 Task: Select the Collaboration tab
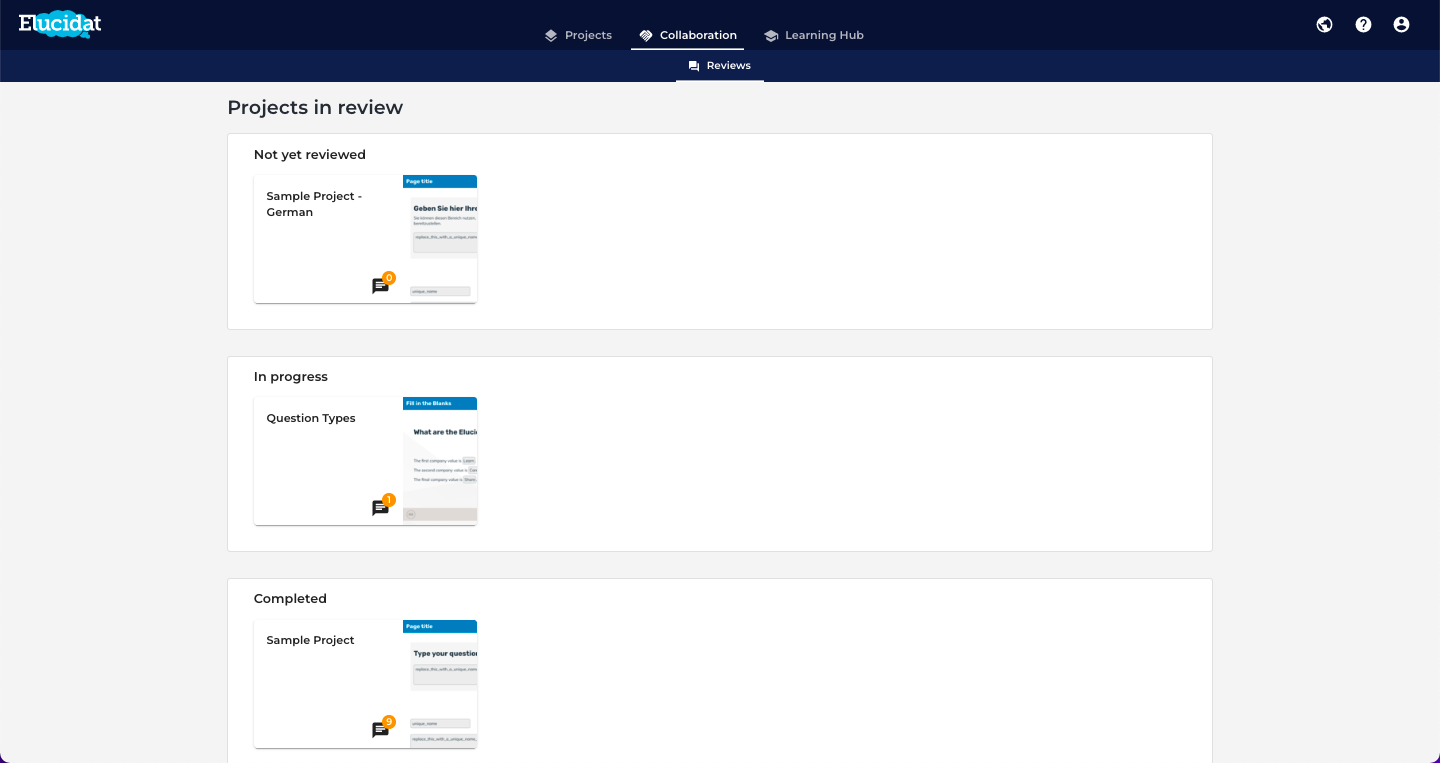click(688, 35)
